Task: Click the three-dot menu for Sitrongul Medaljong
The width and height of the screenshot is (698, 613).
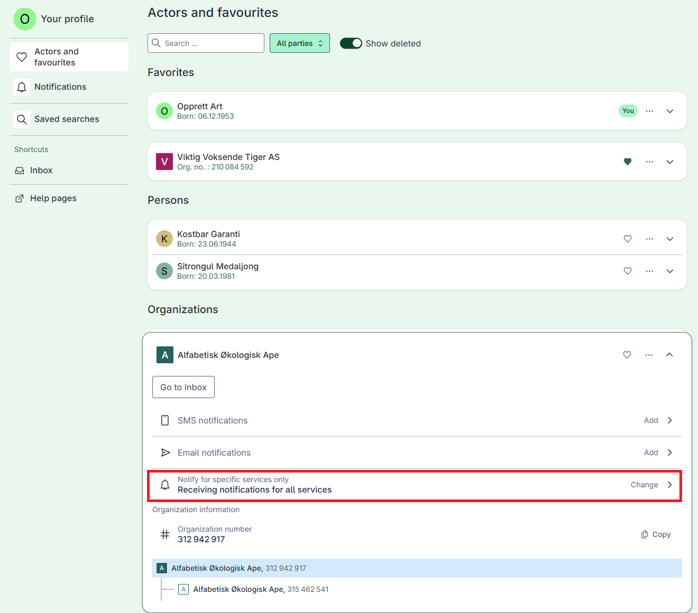Action: [649, 271]
